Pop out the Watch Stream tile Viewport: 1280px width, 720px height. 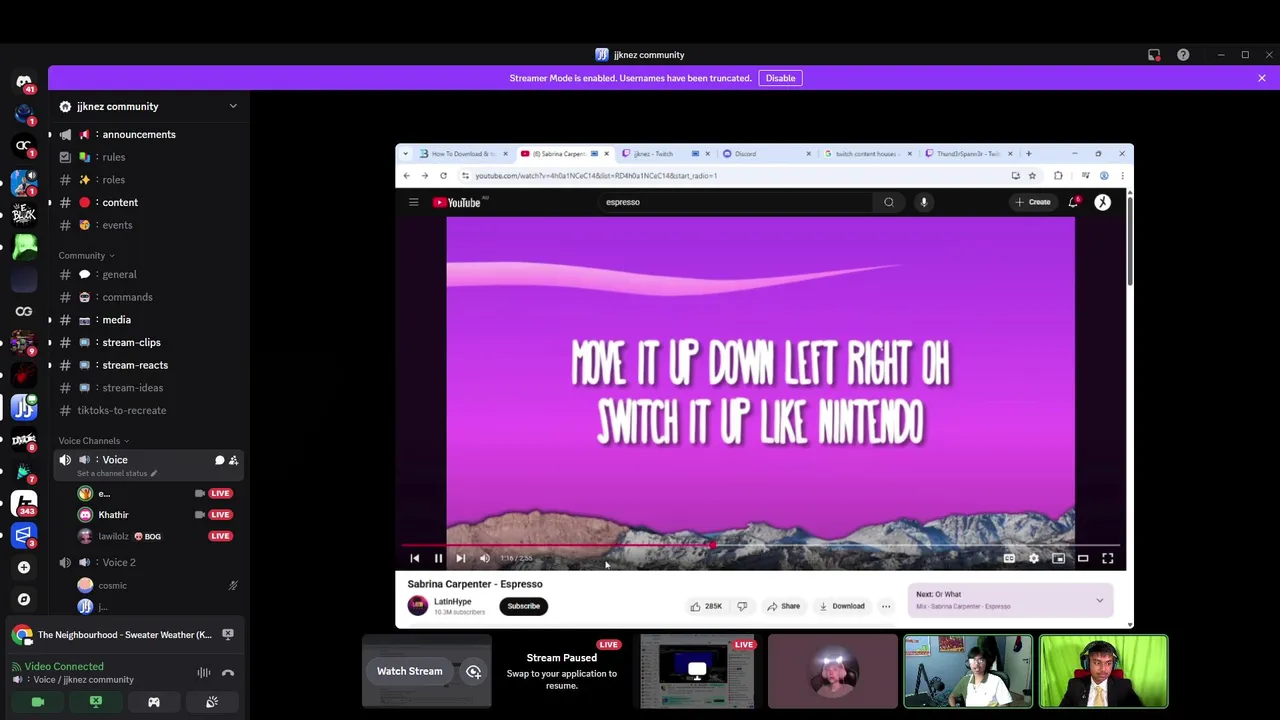pyautogui.click(x=473, y=672)
